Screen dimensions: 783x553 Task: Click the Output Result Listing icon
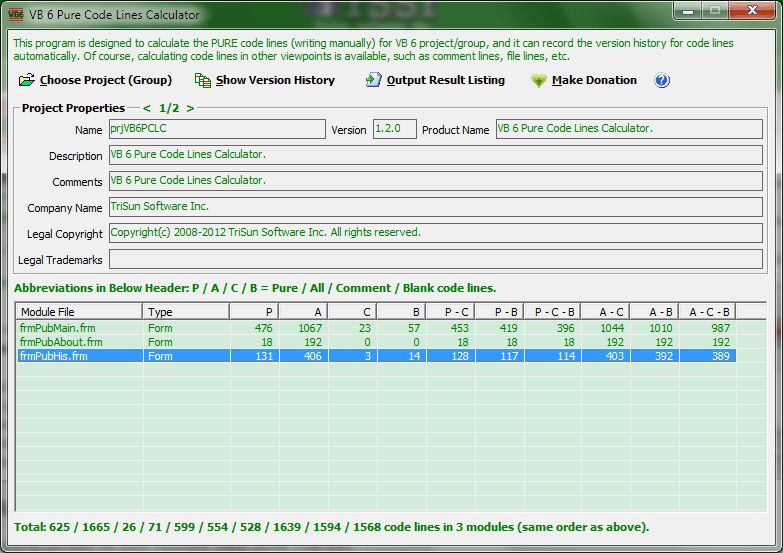pos(373,80)
